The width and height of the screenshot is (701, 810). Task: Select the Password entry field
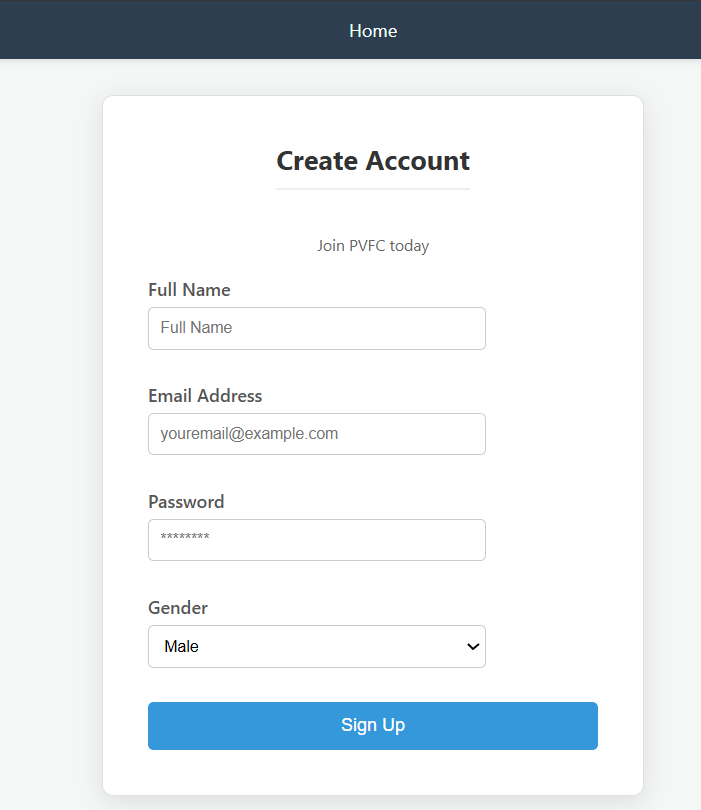[316, 540]
